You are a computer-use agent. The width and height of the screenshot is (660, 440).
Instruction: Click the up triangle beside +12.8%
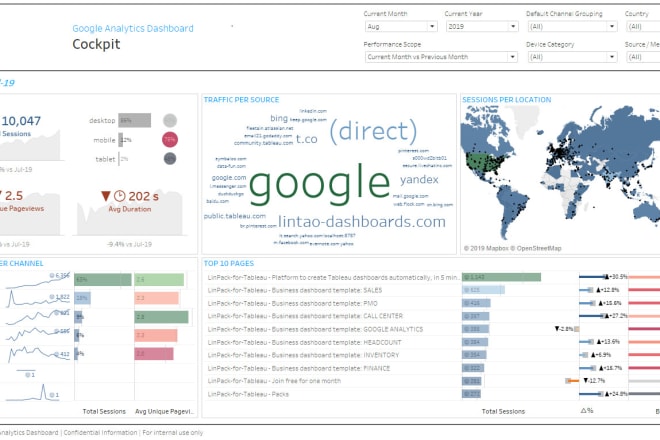[x=599, y=290]
